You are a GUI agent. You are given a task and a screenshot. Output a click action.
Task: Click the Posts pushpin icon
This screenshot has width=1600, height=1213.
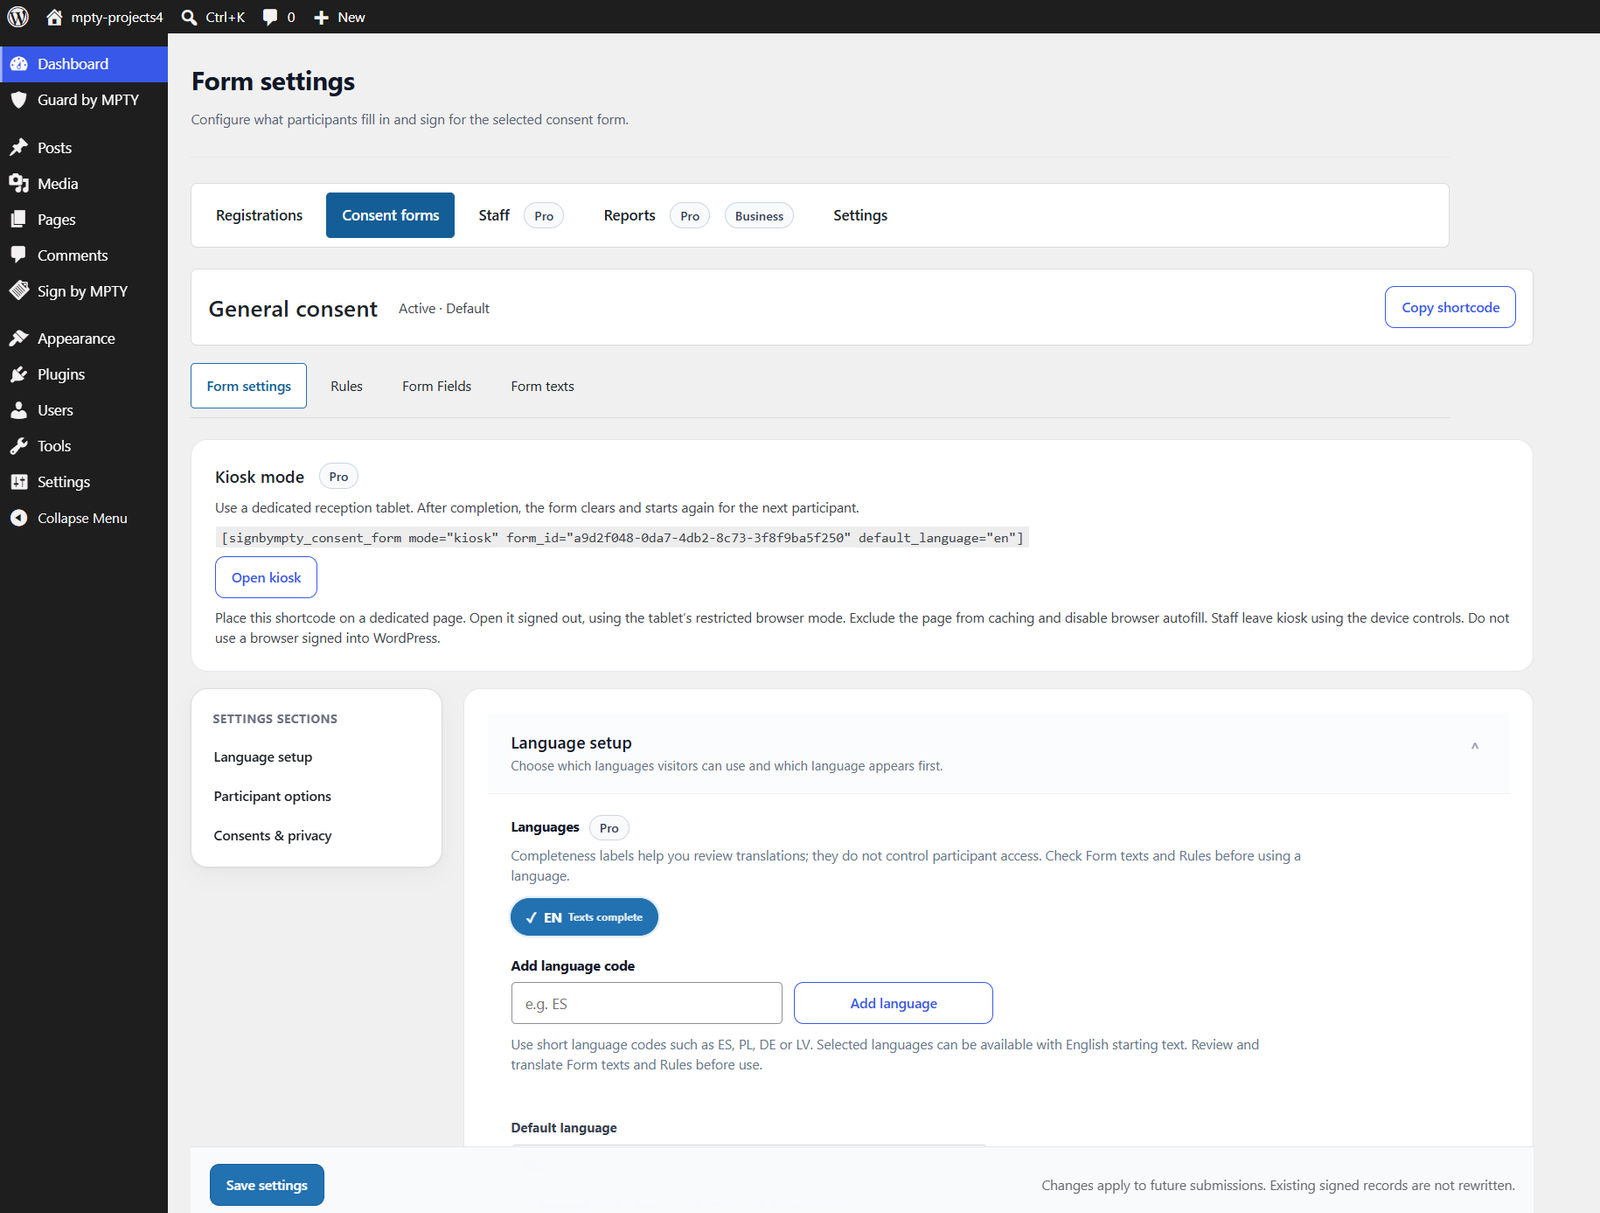pos(19,147)
